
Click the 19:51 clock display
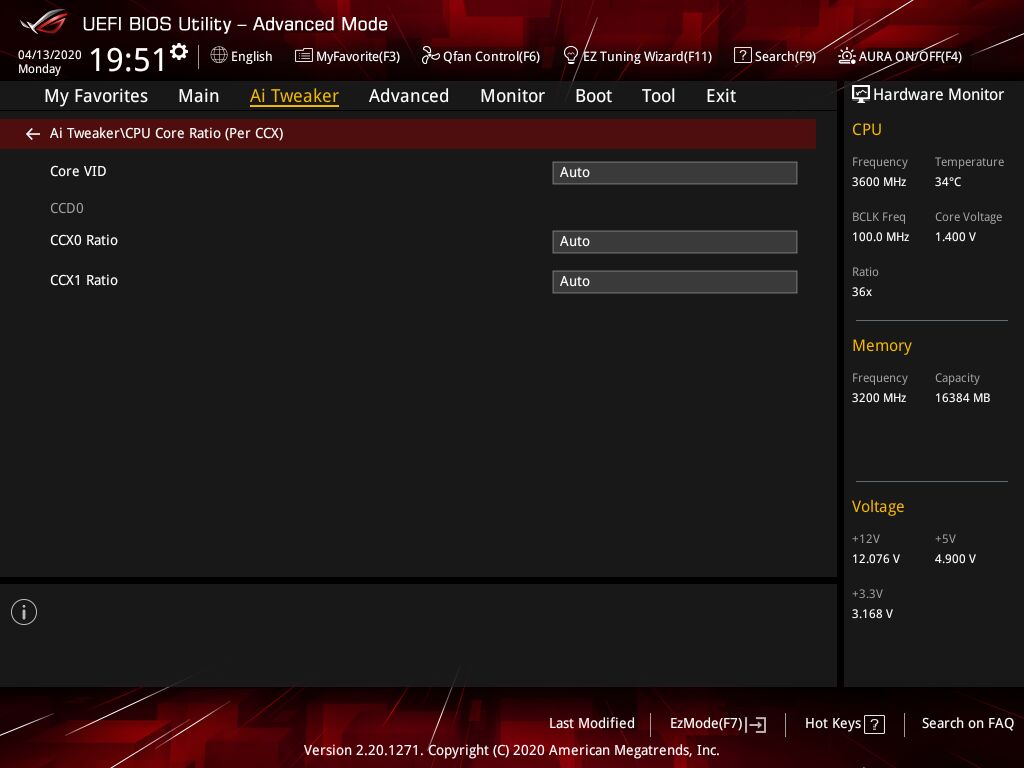pyautogui.click(x=128, y=59)
